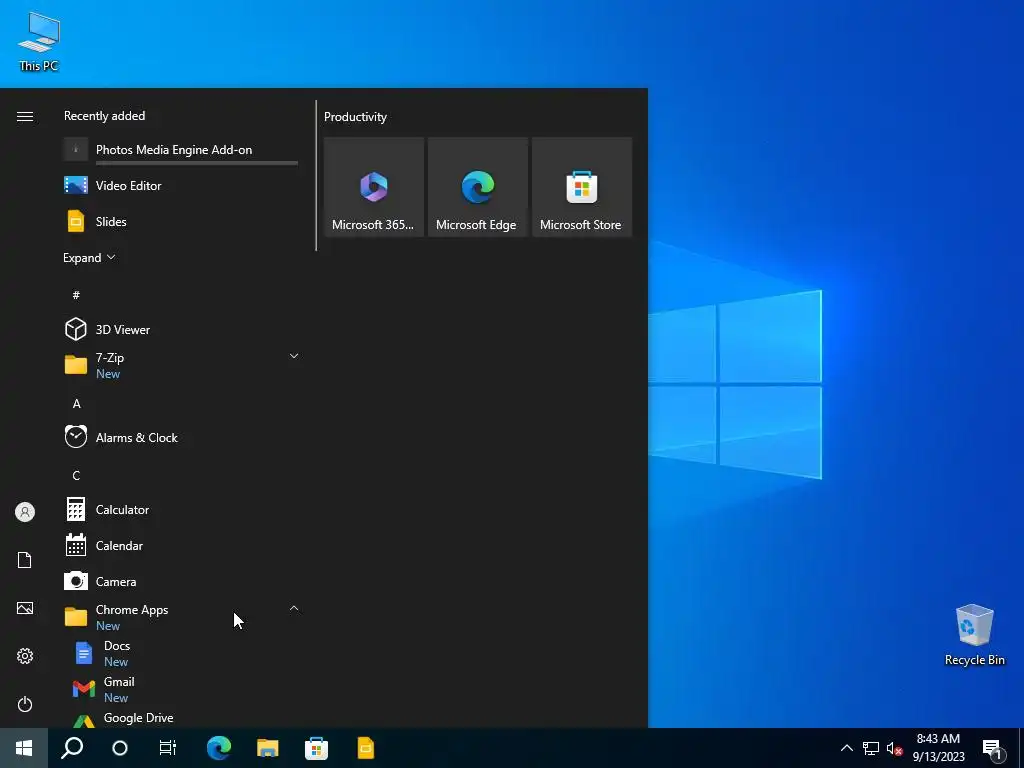Launch Microsoft Edge from taskbar
Screen dimensions: 1024x768
[219, 748]
